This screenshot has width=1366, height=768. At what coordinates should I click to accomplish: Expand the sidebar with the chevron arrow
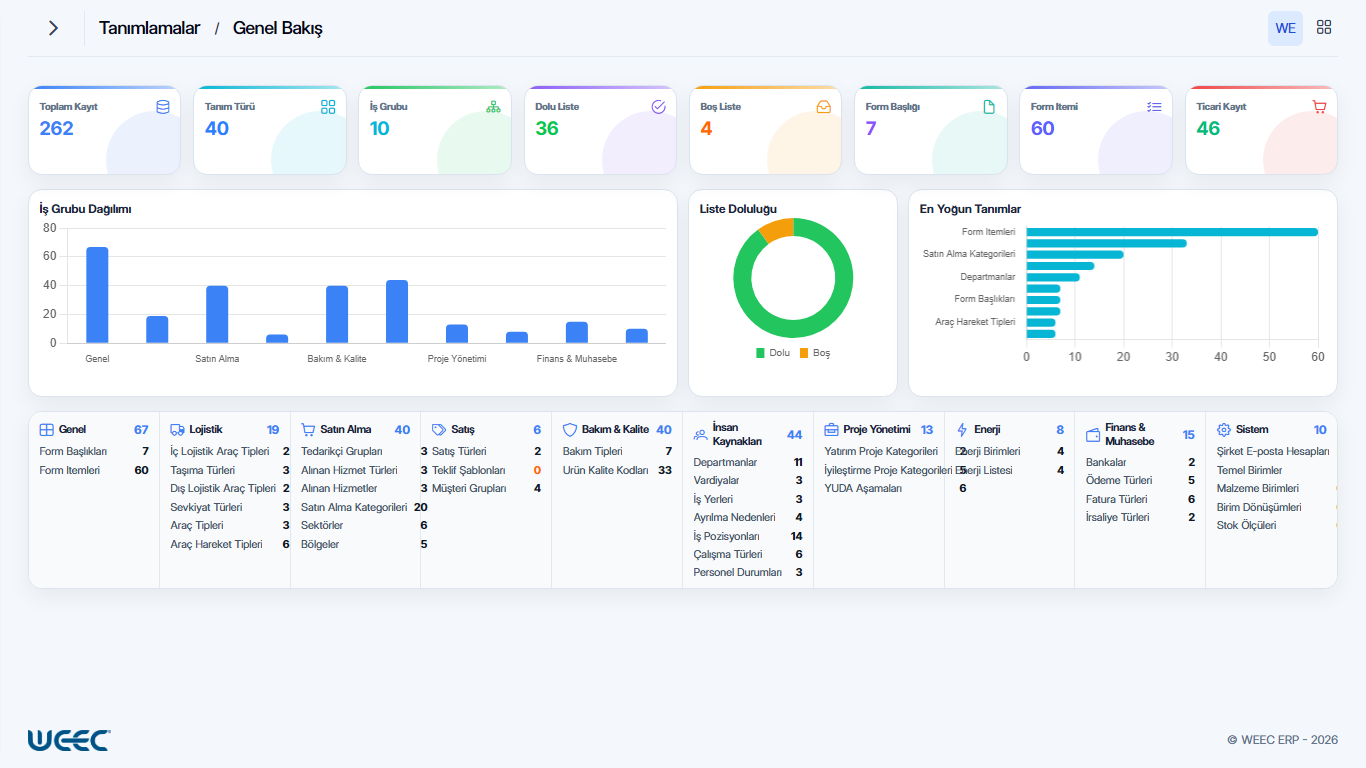tap(53, 28)
